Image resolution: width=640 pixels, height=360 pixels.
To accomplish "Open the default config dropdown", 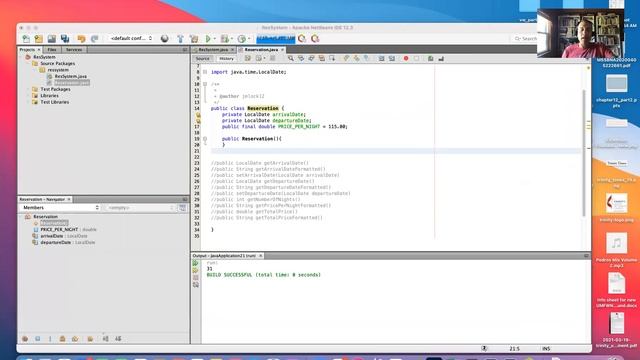I will [x=131, y=38].
